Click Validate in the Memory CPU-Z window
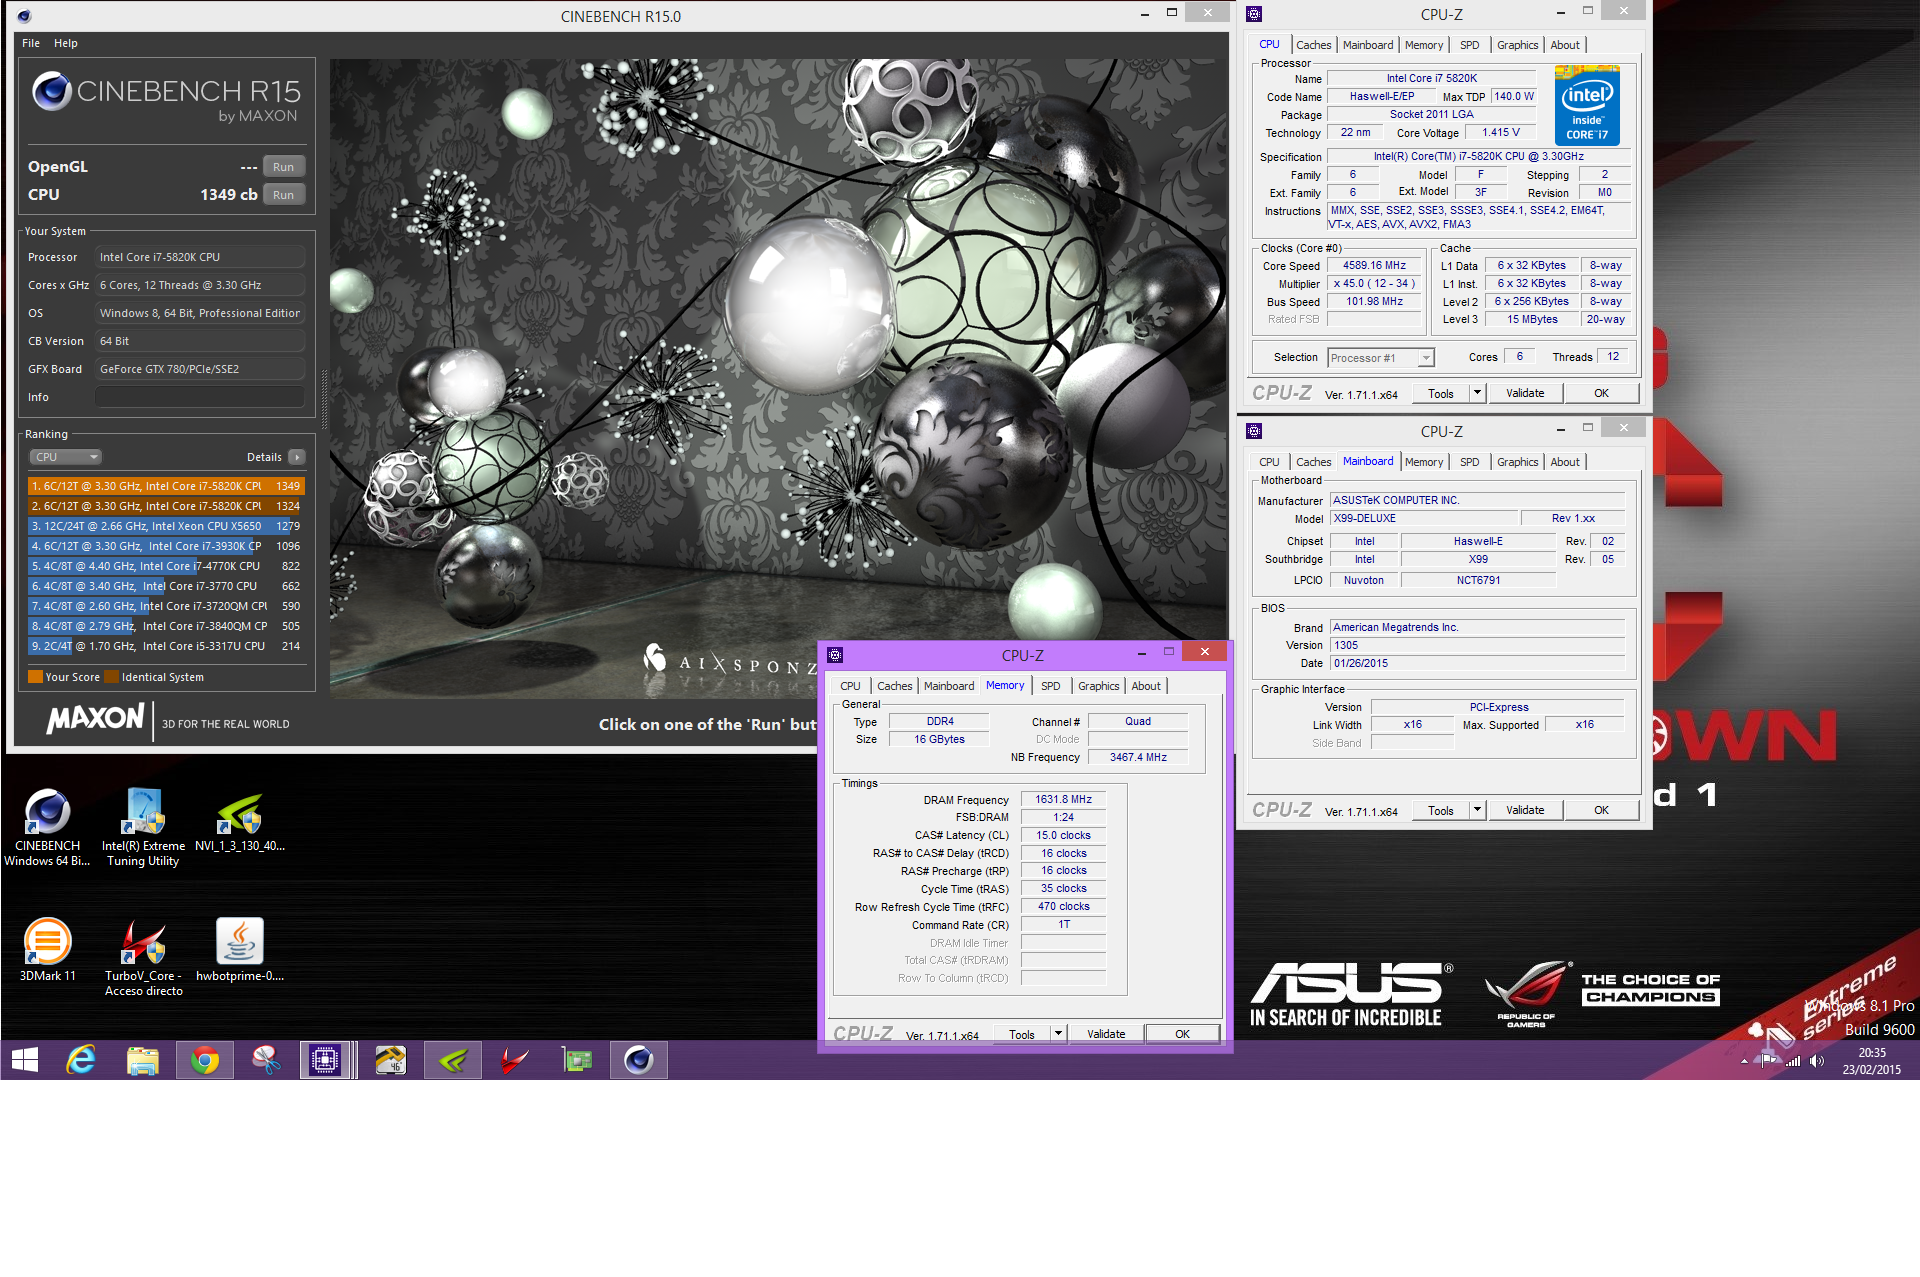This screenshot has width=1920, height=1277. pos(1106,1034)
